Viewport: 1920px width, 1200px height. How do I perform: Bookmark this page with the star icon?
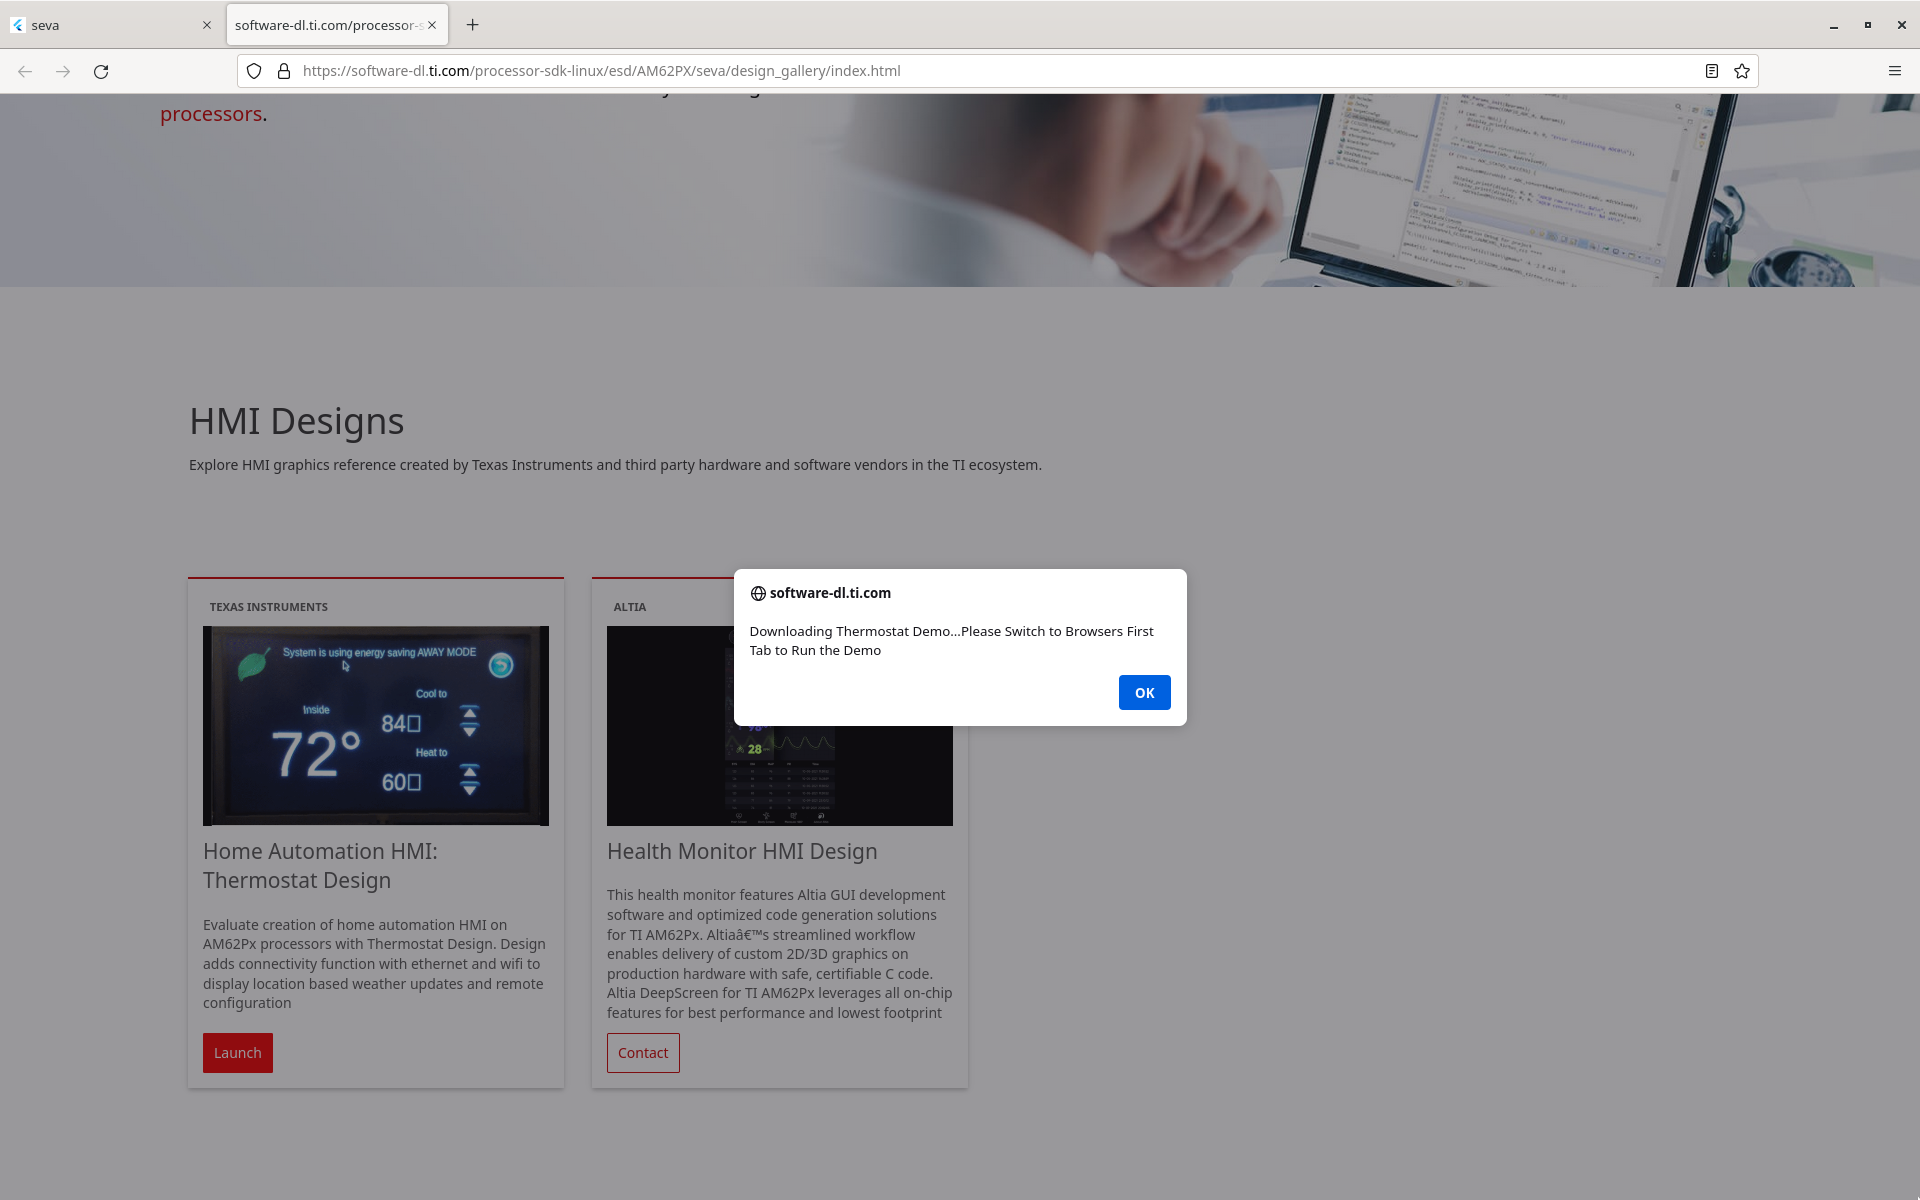click(x=1742, y=71)
